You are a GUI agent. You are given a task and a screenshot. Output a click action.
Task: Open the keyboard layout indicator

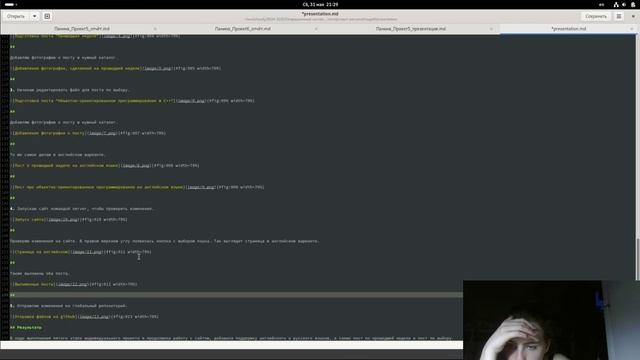tap(601, 4)
